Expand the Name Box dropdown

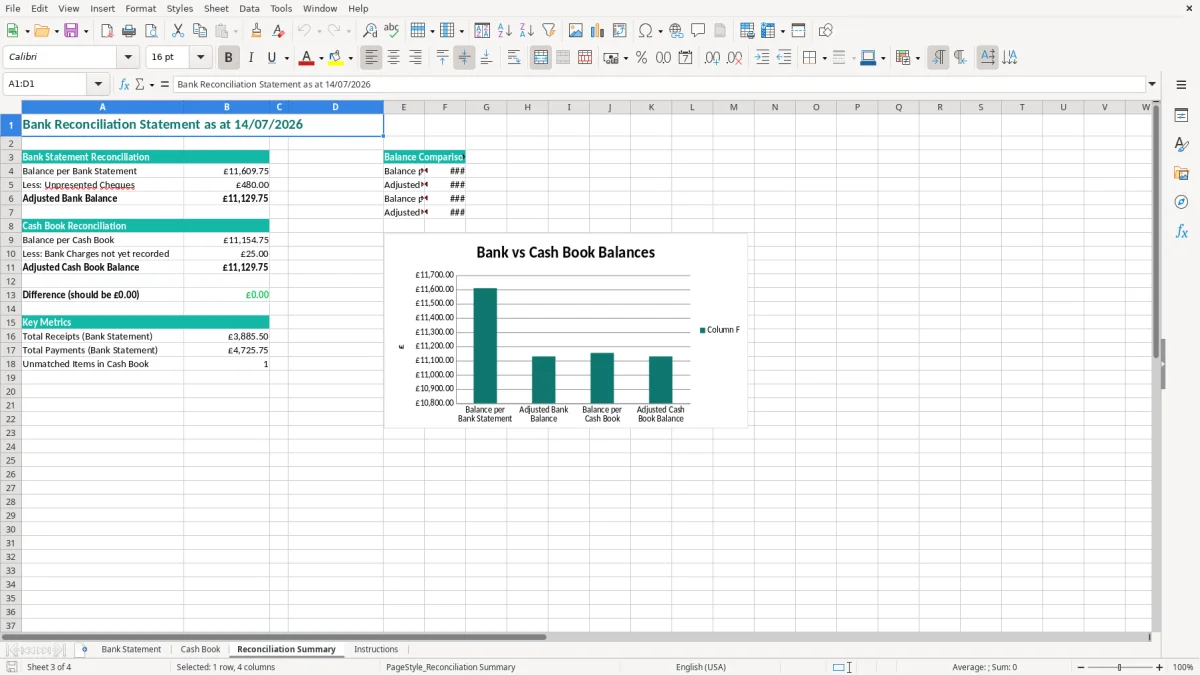pos(98,85)
